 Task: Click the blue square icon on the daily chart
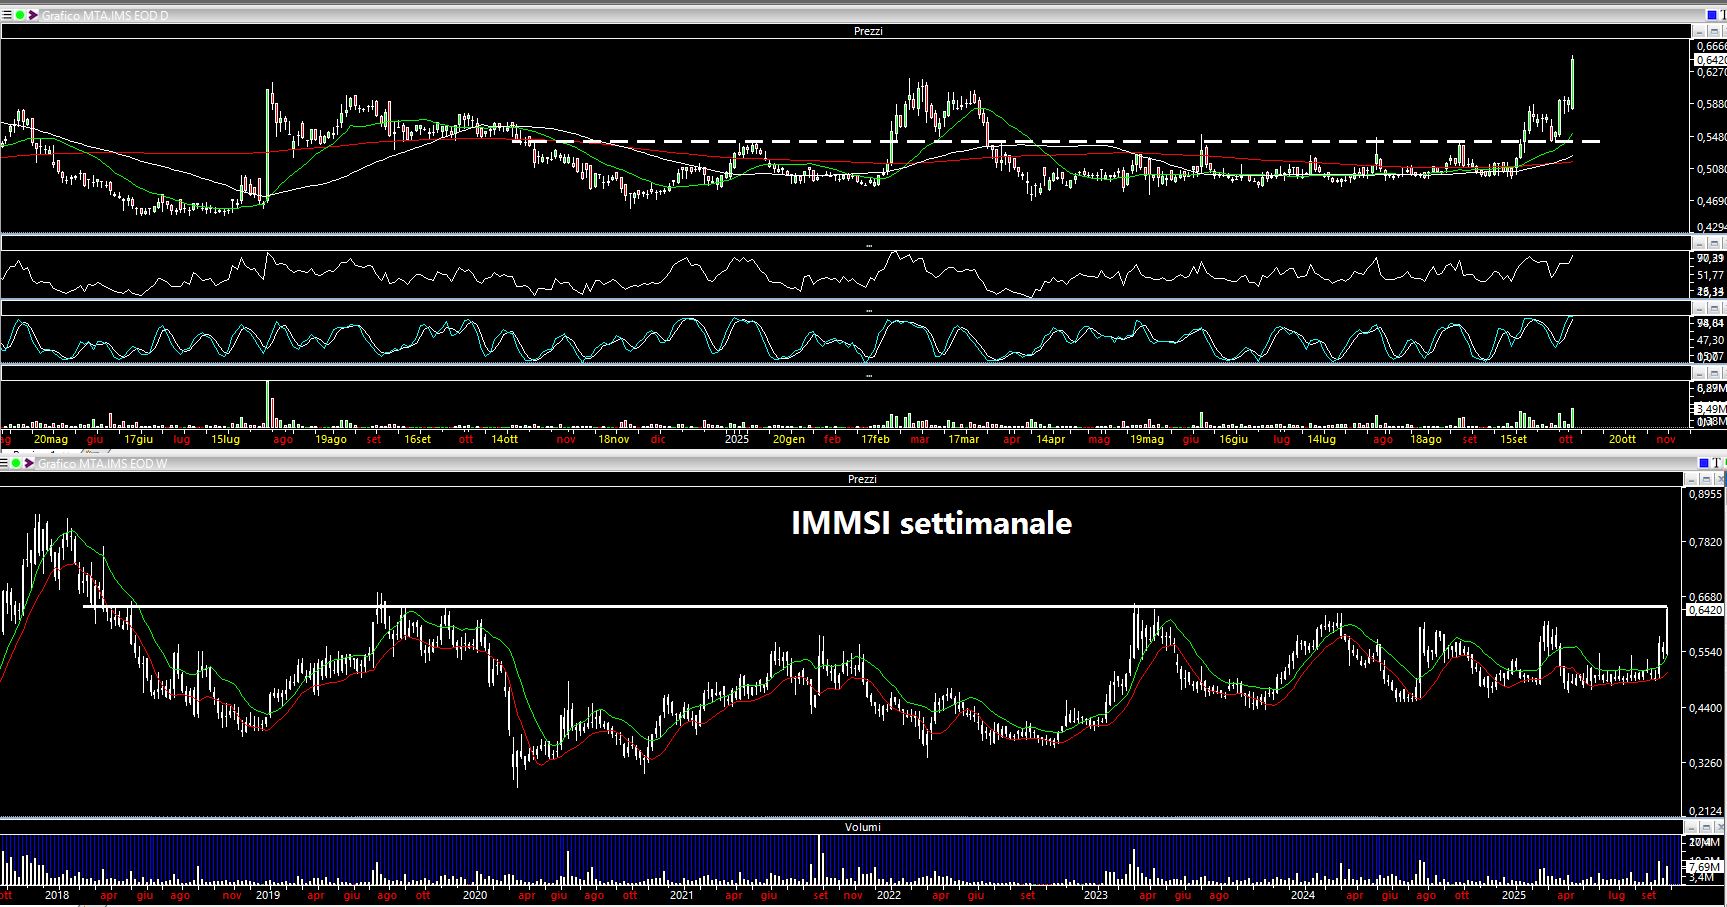pyautogui.click(x=1710, y=15)
